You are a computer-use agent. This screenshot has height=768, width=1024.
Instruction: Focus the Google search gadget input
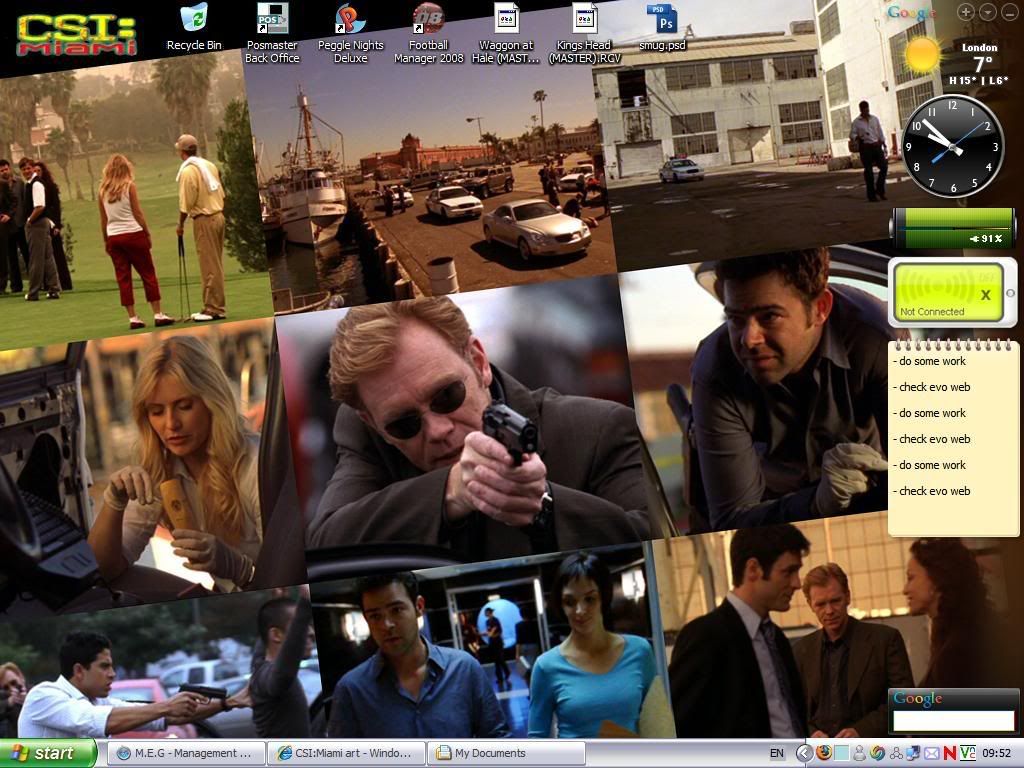tap(953, 720)
